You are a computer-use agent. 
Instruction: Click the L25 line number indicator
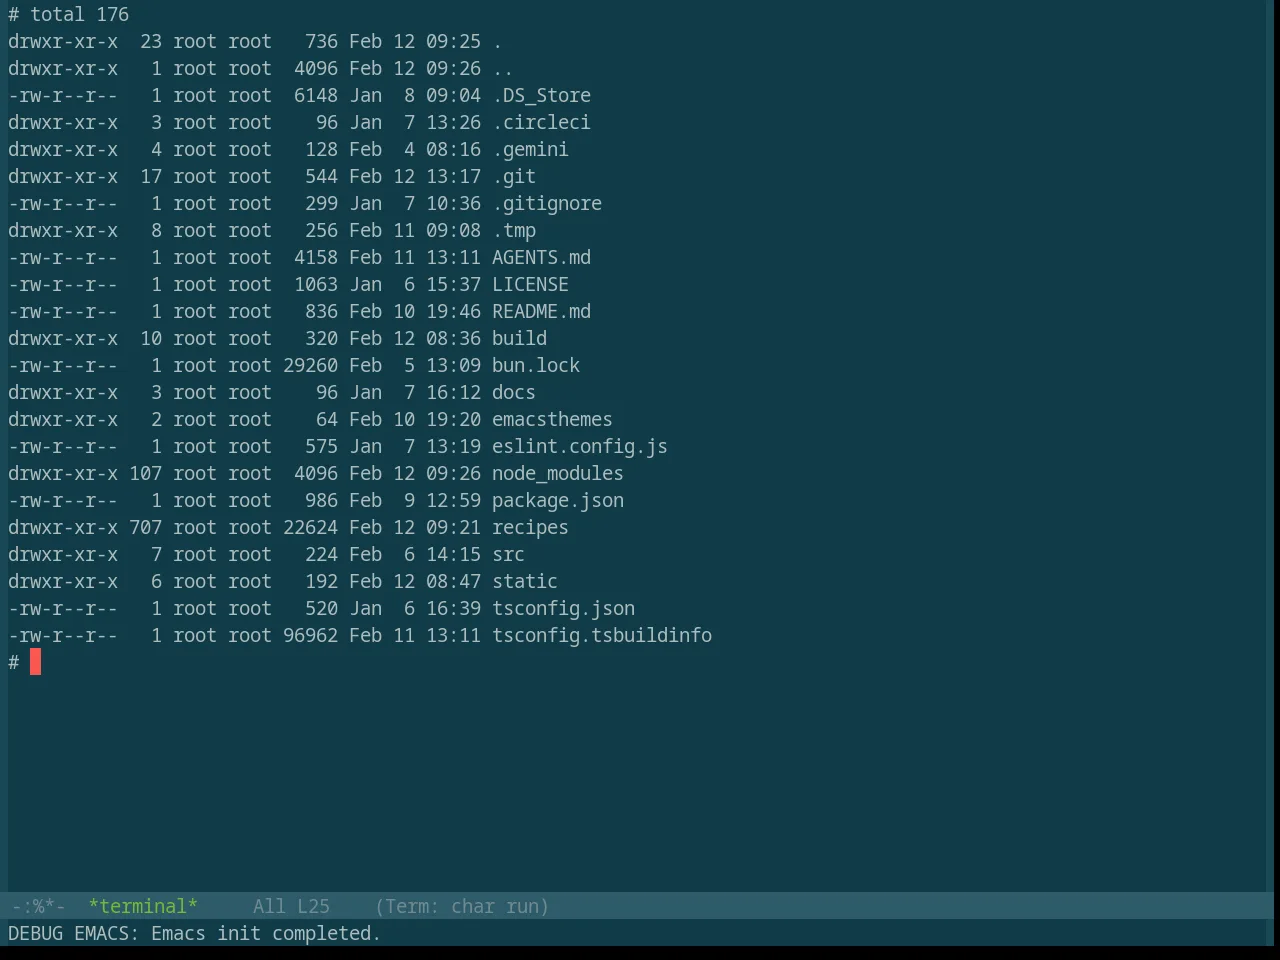(x=313, y=906)
